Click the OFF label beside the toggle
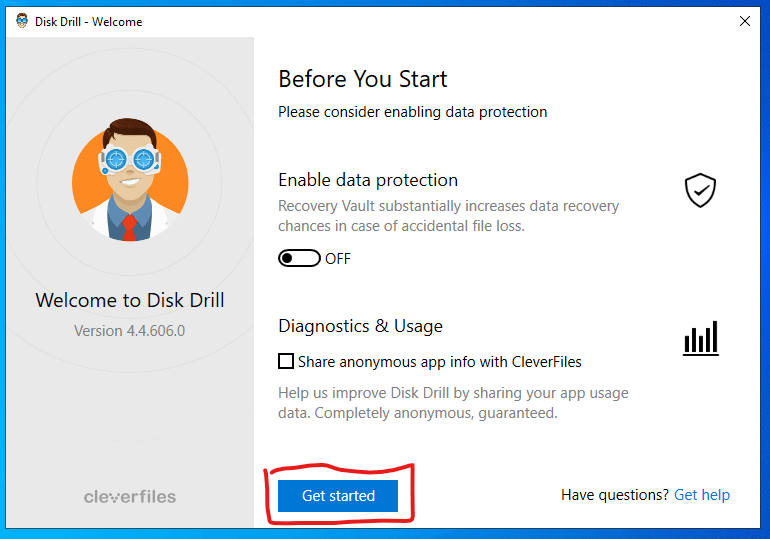Image resolution: width=770 pixels, height=539 pixels. coord(338,259)
